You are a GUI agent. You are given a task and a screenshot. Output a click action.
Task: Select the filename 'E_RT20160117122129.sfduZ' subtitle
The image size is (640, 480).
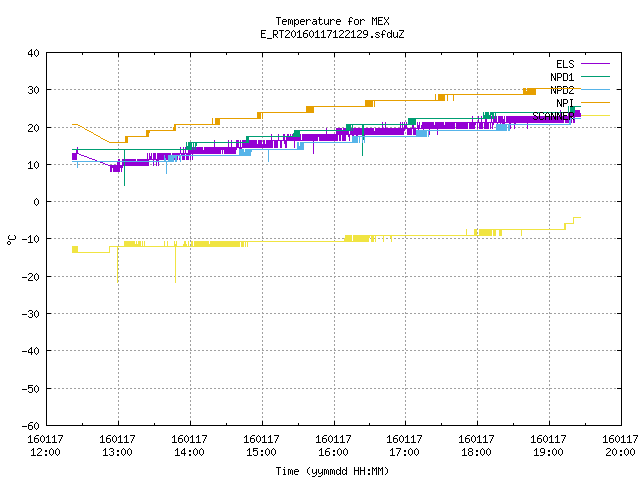[x=332, y=34]
